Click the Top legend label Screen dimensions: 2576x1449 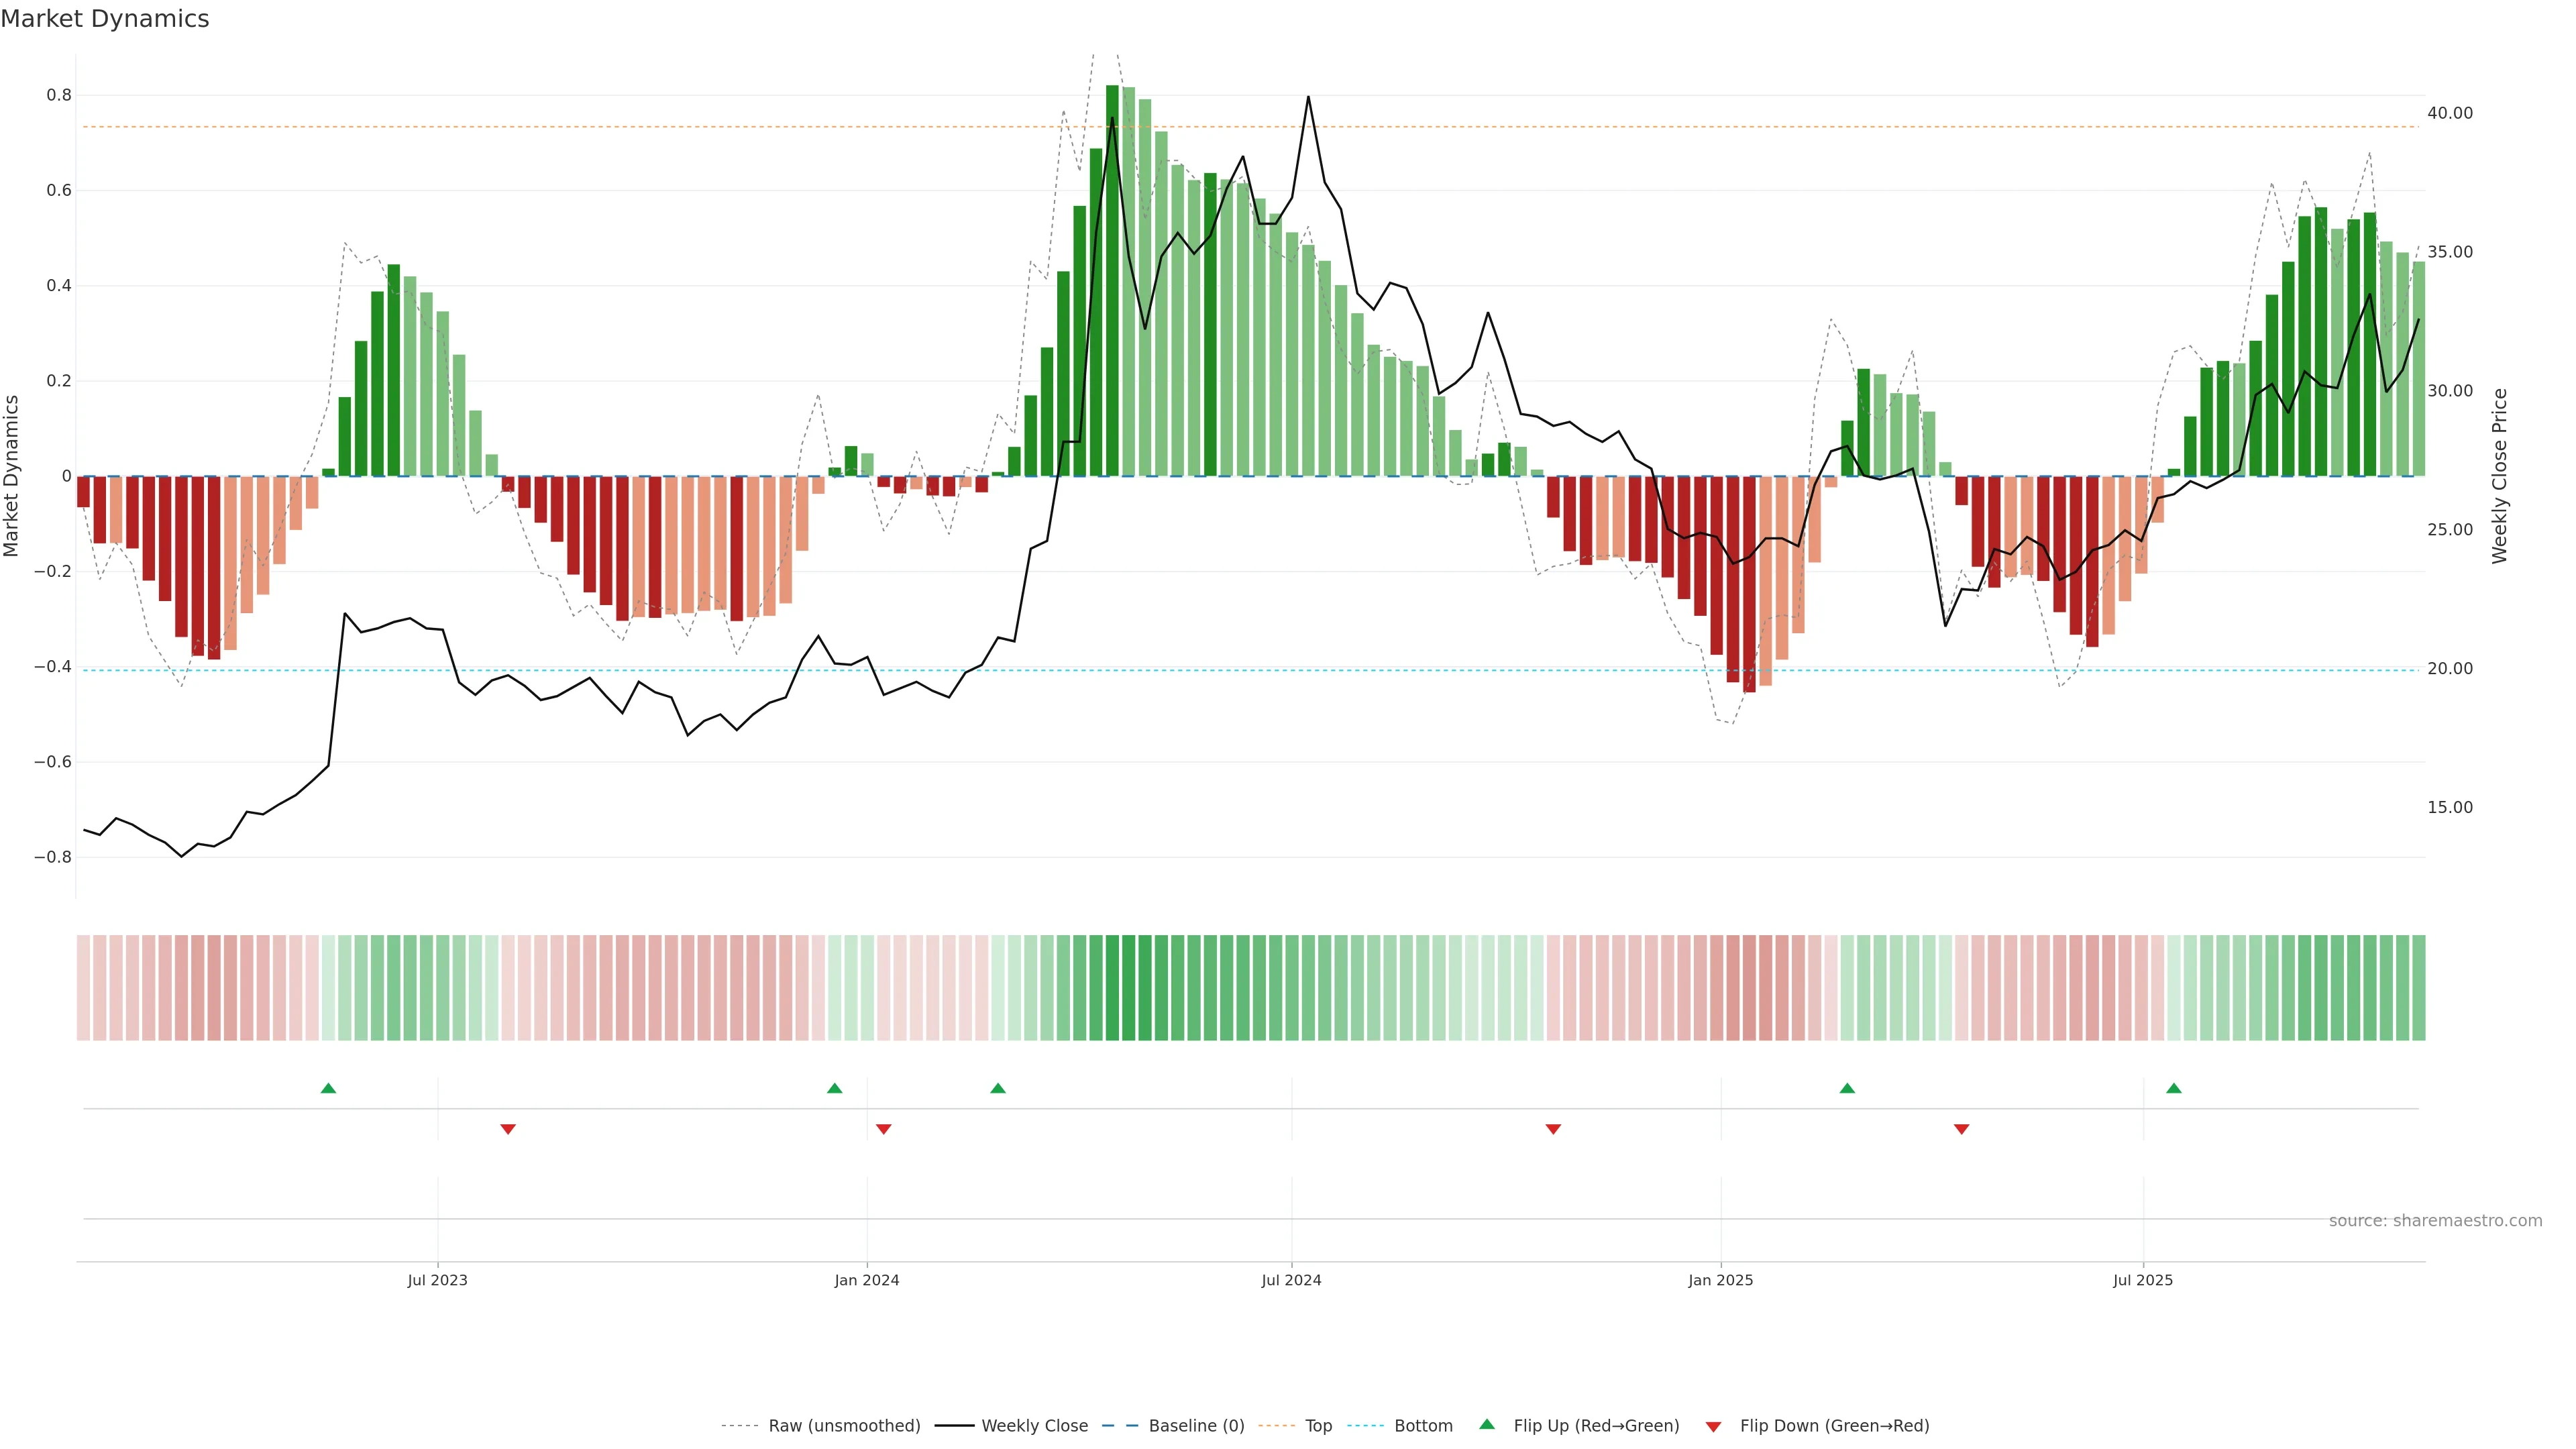(1318, 1426)
